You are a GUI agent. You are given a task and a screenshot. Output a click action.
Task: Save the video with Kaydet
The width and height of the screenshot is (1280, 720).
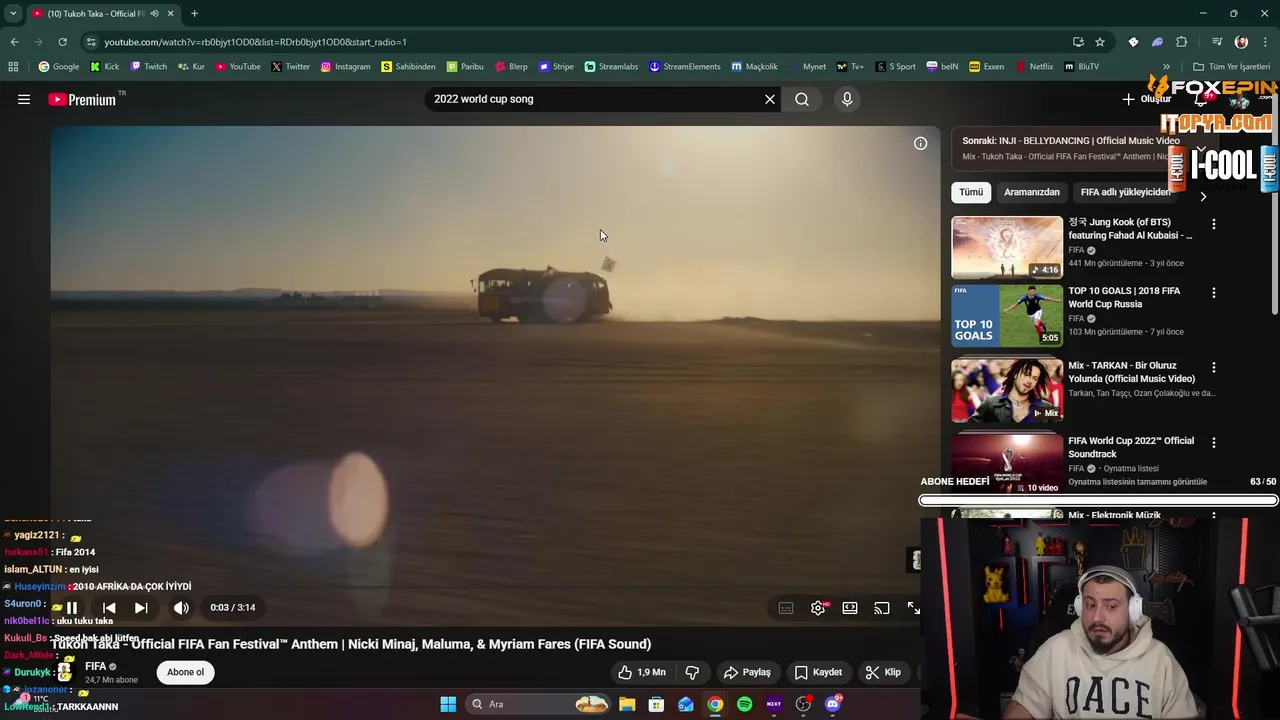tap(819, 672)
